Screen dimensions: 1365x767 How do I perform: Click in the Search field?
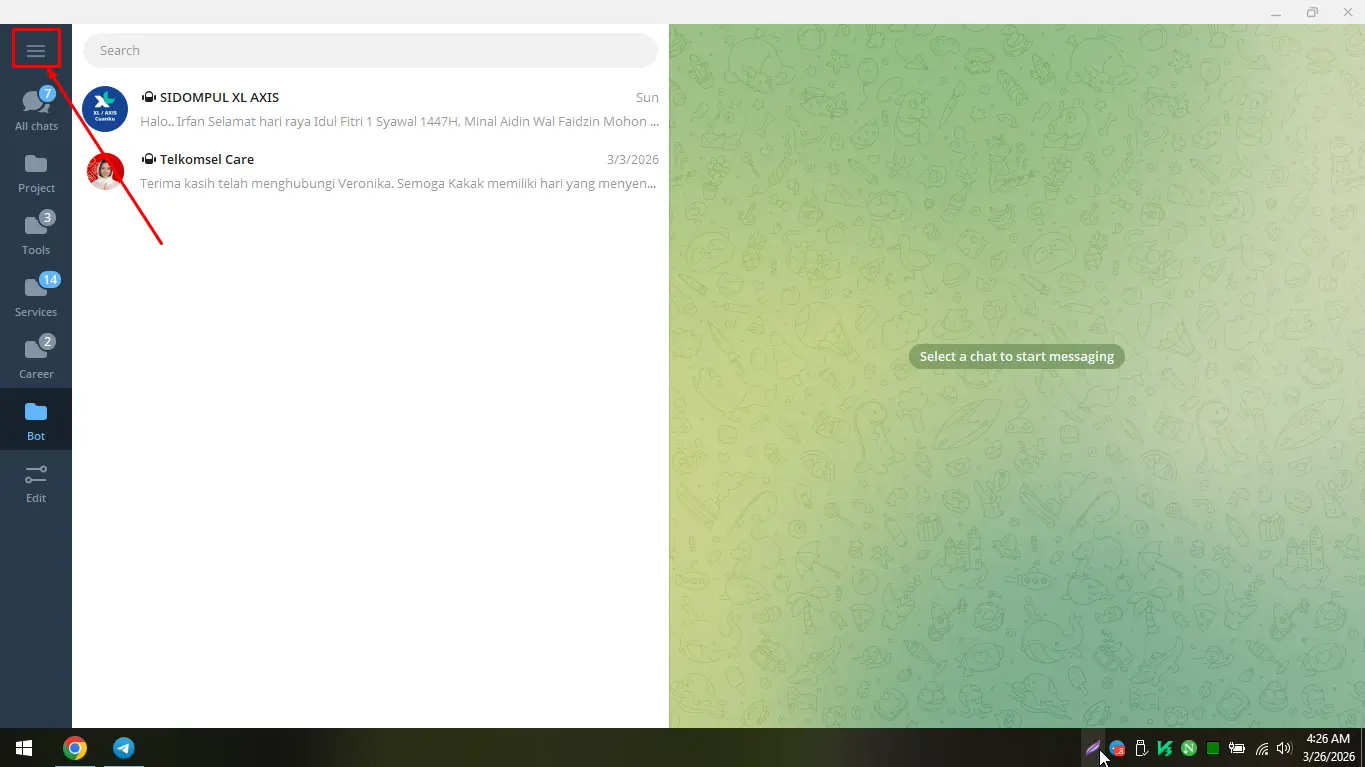click(x=370, y=50)
